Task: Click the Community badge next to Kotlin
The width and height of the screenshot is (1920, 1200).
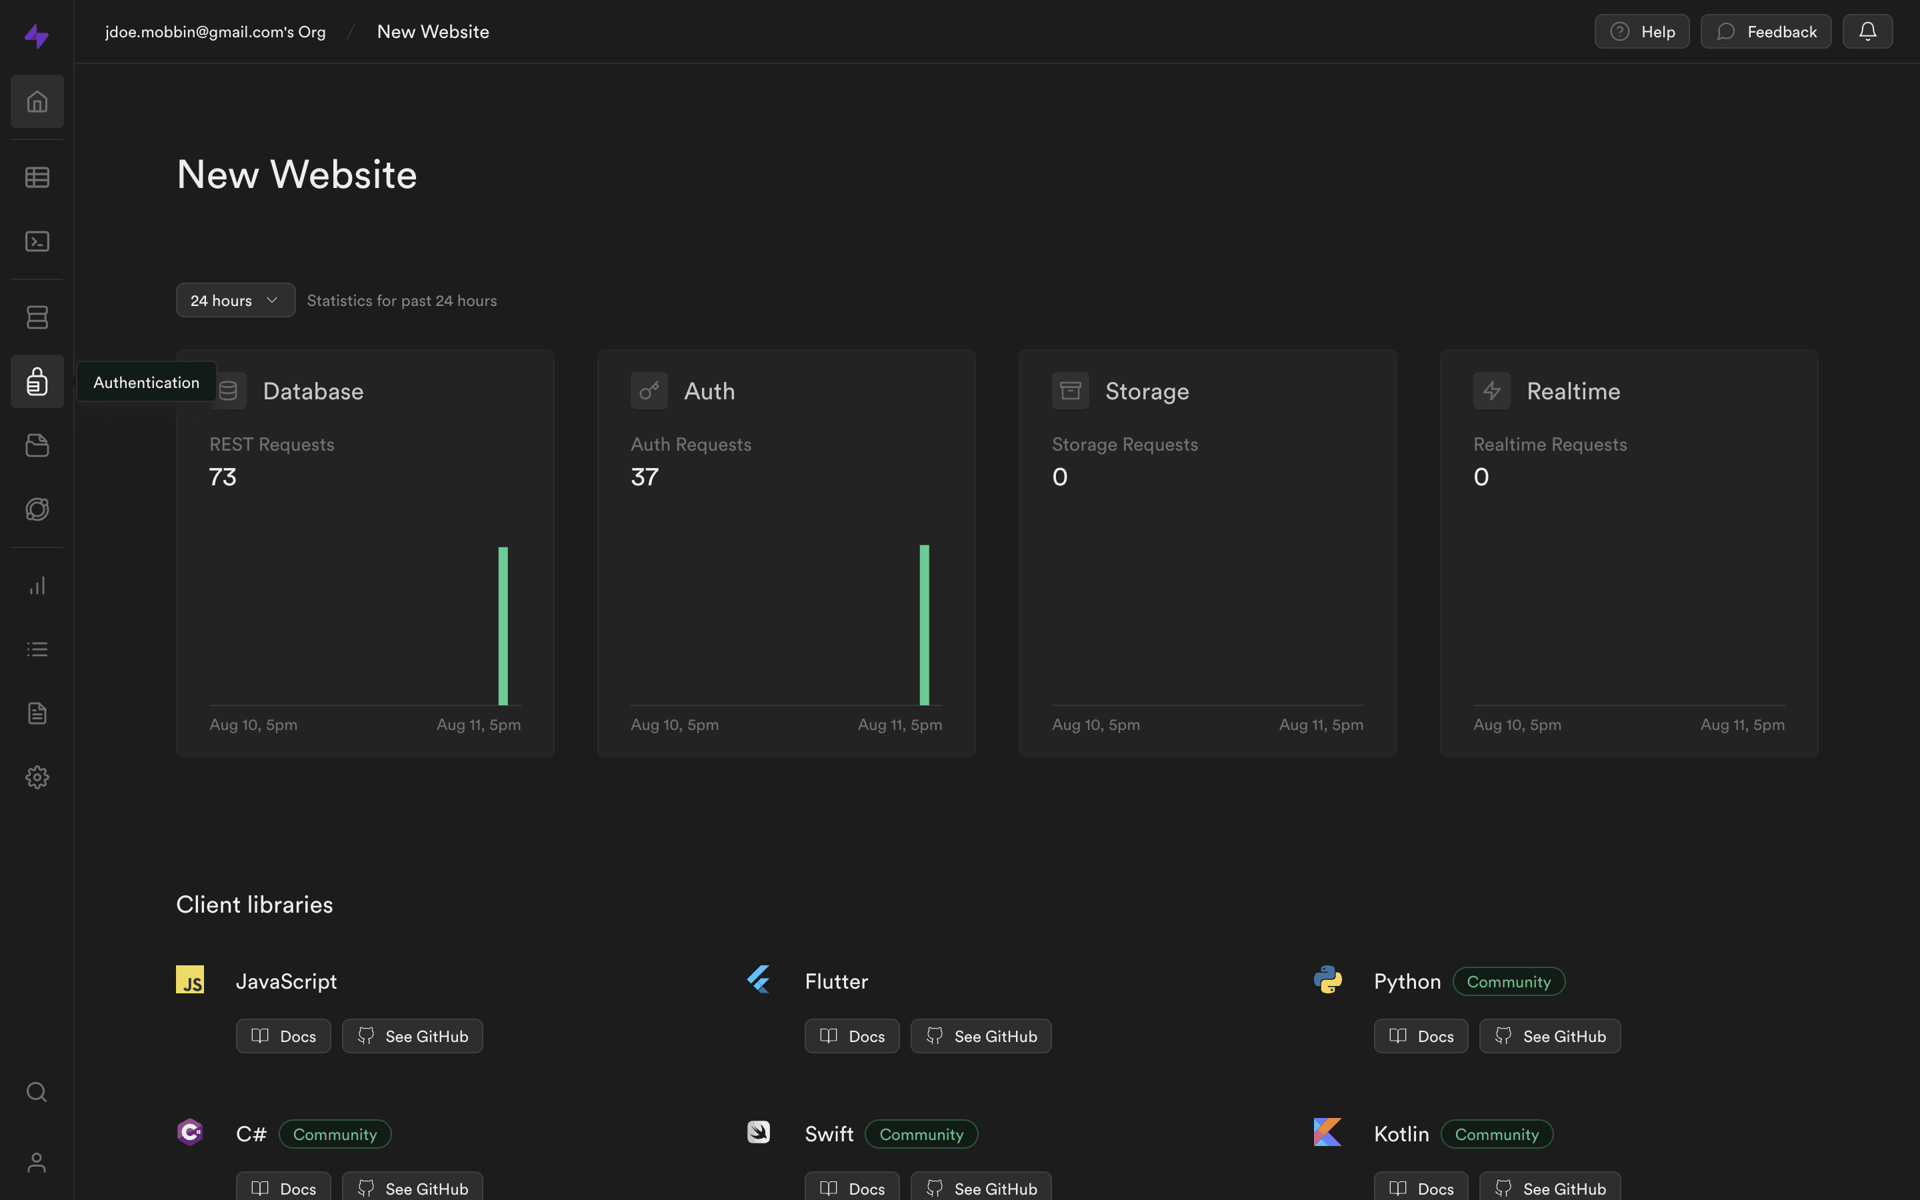Action: pyautogui.click(x=1496, y=1134)
